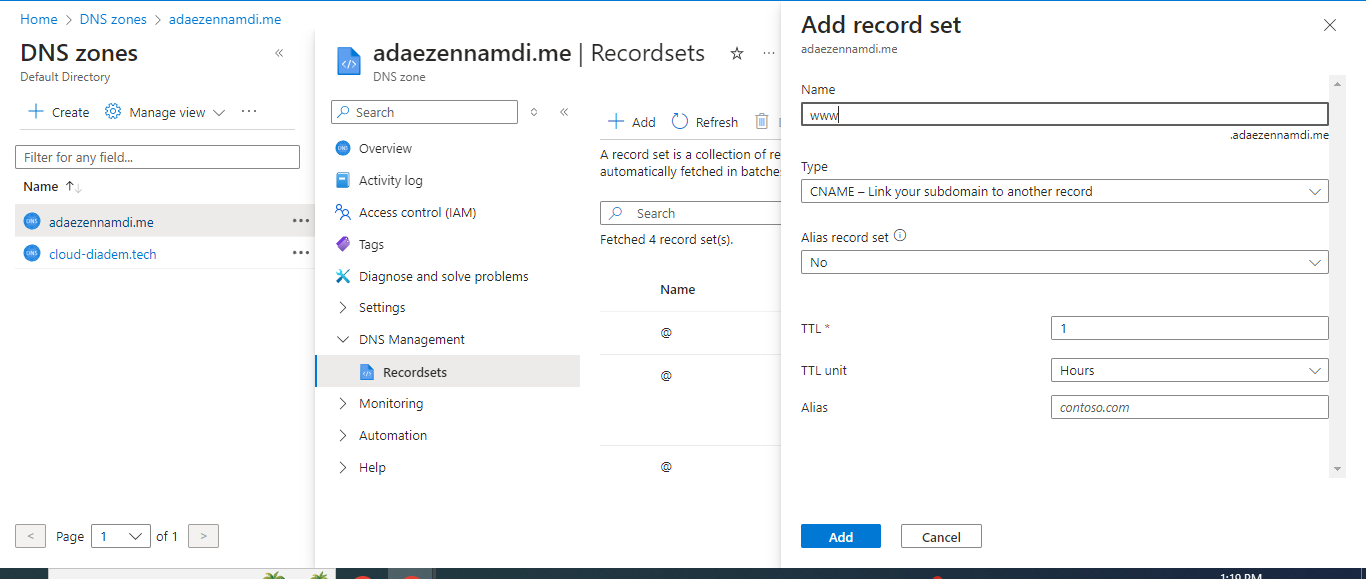Open the more options ellipsis for cloud-diadem.tech
The image size is (1366, 579).
click(x=300, y=253)
